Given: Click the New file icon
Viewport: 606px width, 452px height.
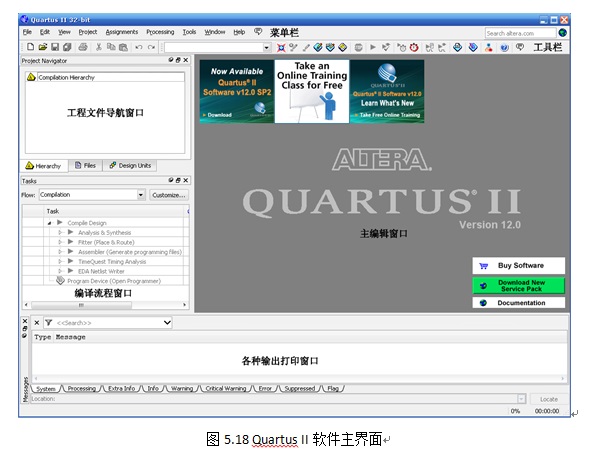Looking at the screenshot, I should [x=30, y=47].
